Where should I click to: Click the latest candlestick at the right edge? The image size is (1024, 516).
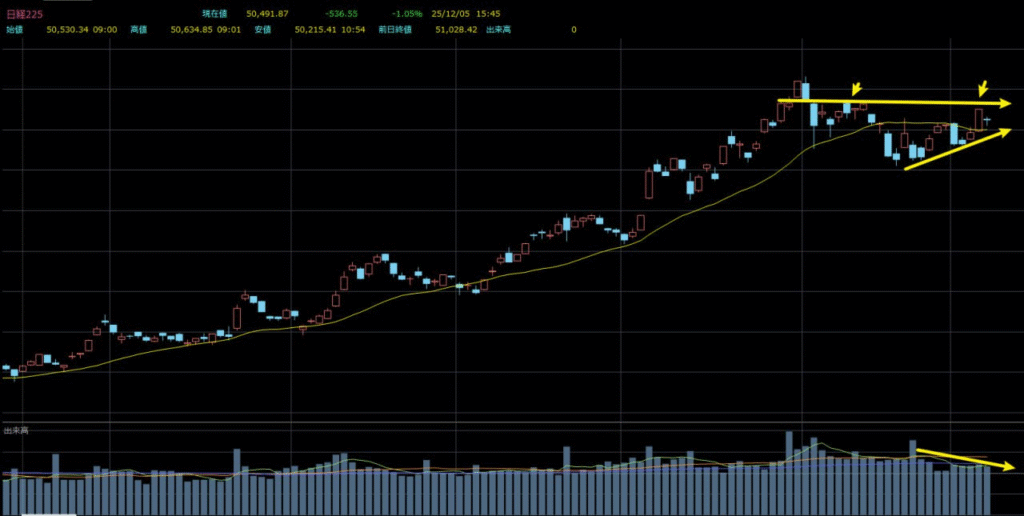987,120
